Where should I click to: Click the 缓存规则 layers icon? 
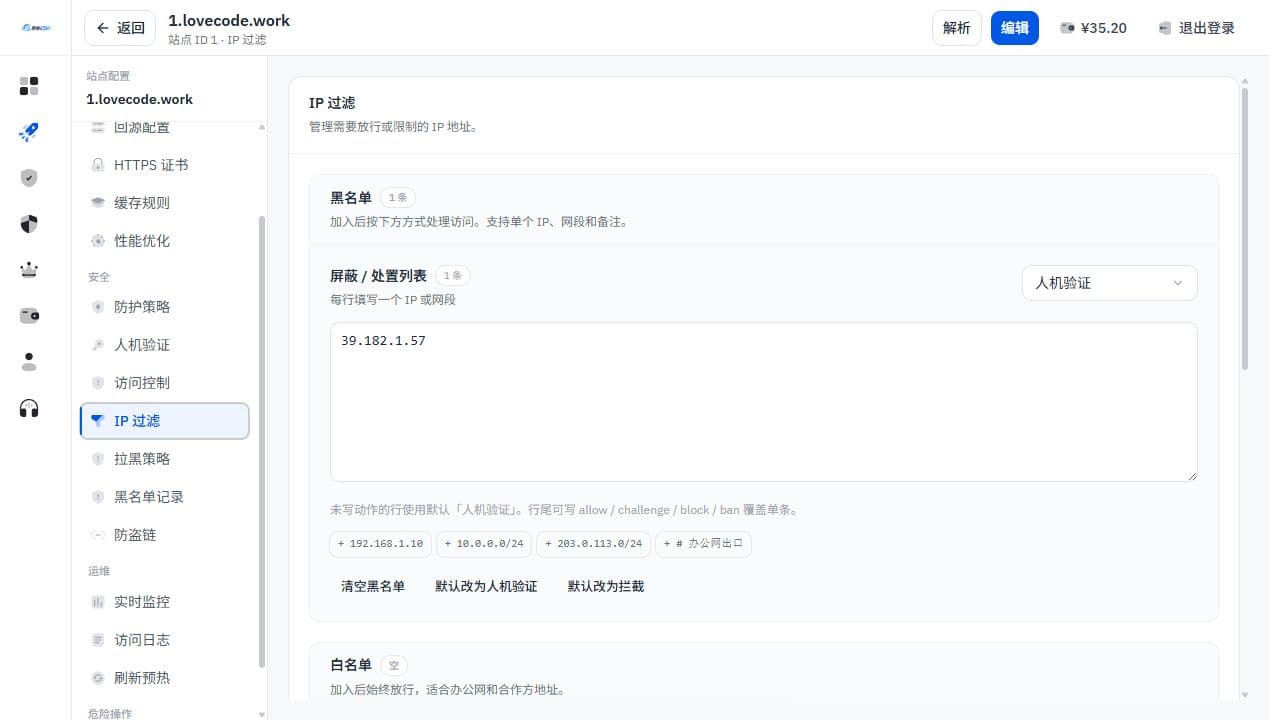coord(98,203)
